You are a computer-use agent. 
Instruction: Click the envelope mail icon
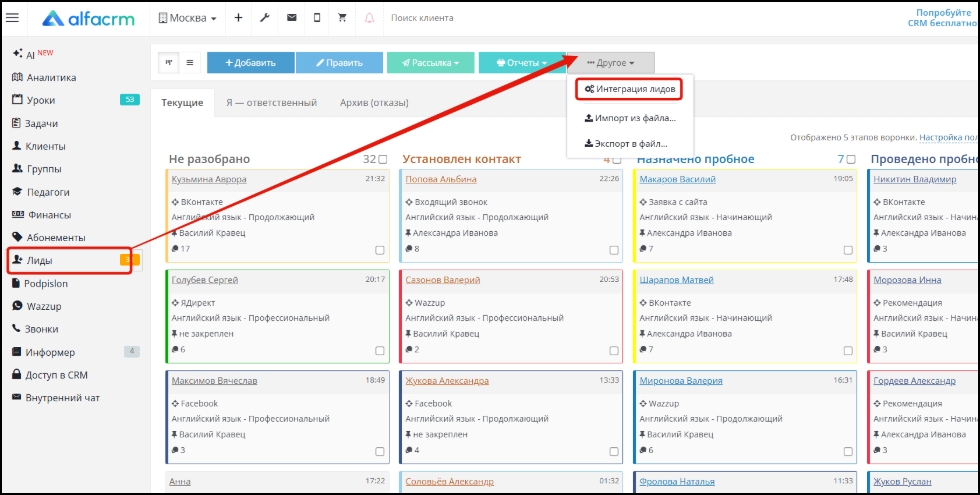click(x=291, y=18)
